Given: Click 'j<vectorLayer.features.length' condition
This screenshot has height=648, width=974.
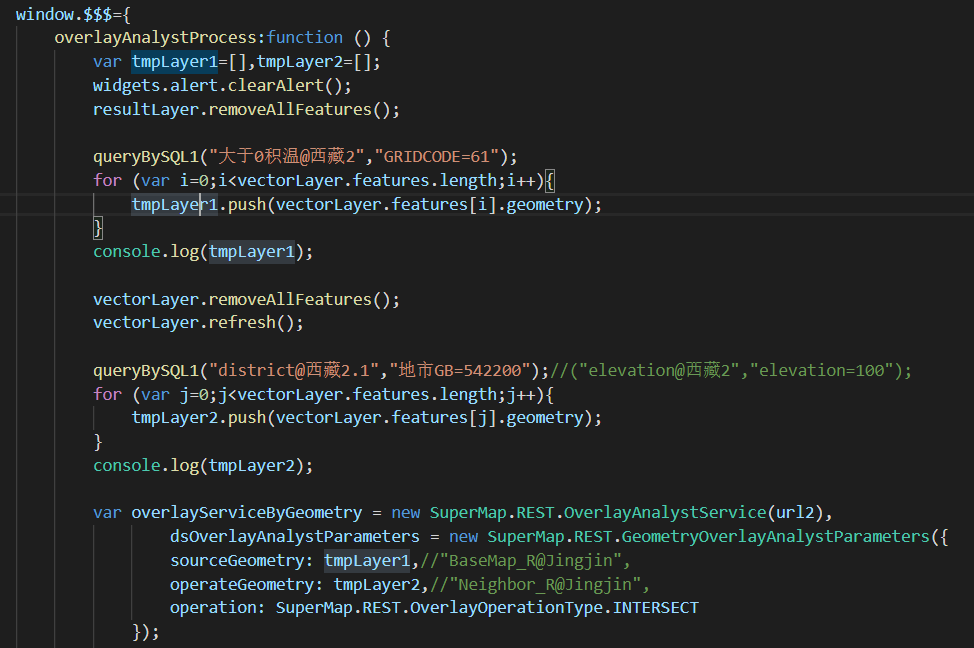Looking at the screenshot, I should (x=357, y=395).
